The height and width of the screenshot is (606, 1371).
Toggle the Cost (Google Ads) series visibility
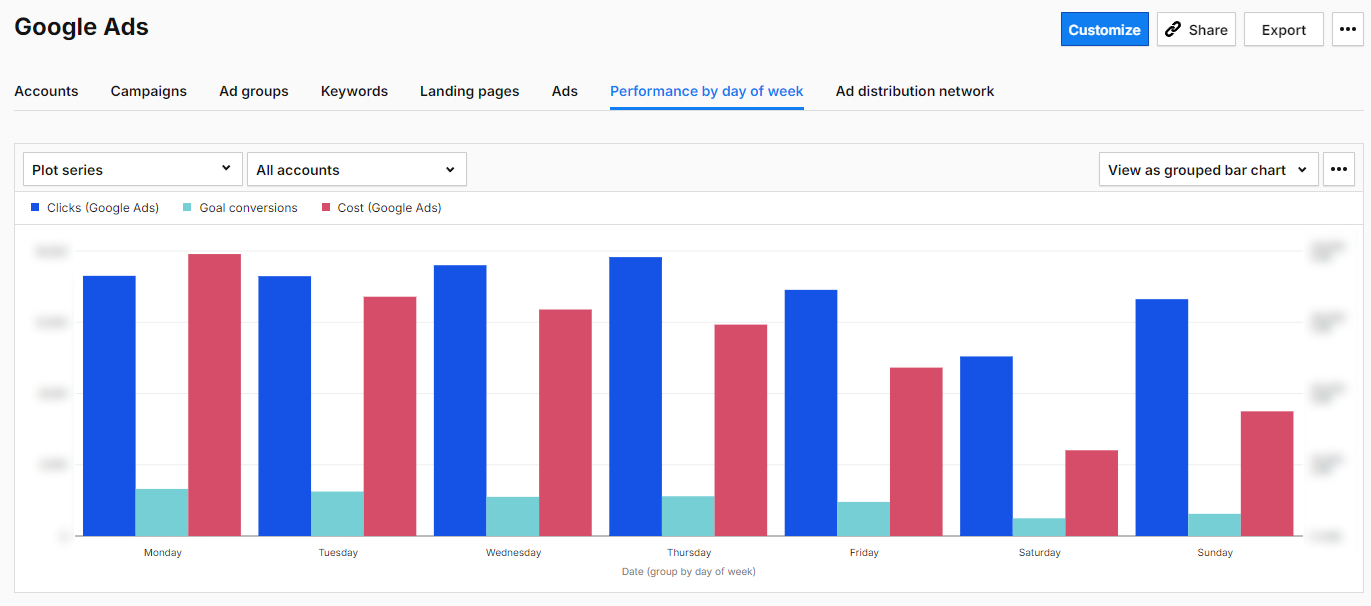point(381,207)
